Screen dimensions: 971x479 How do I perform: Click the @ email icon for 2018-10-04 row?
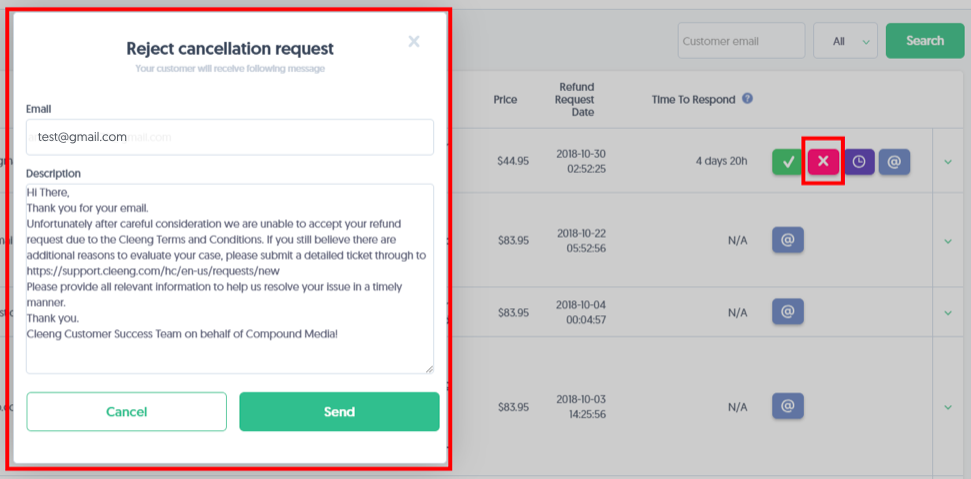click(788, 311)
